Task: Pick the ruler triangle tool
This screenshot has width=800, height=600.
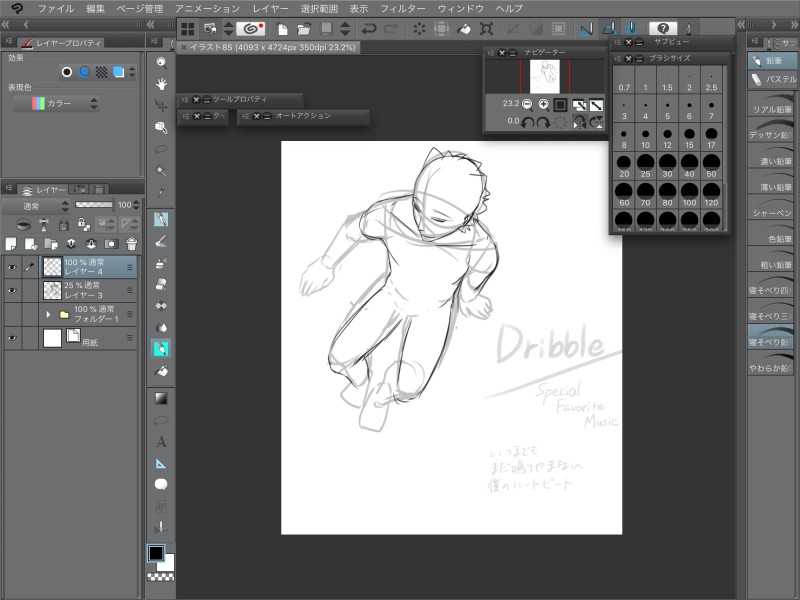Action: pos(161,463)
